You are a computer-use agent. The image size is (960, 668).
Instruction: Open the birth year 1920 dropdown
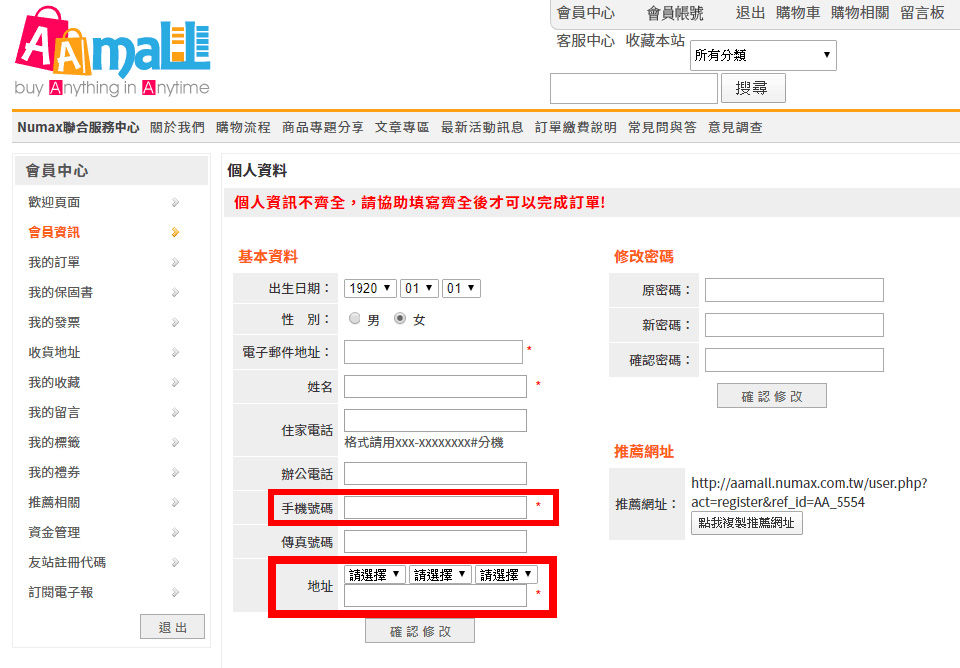[370, 288]
